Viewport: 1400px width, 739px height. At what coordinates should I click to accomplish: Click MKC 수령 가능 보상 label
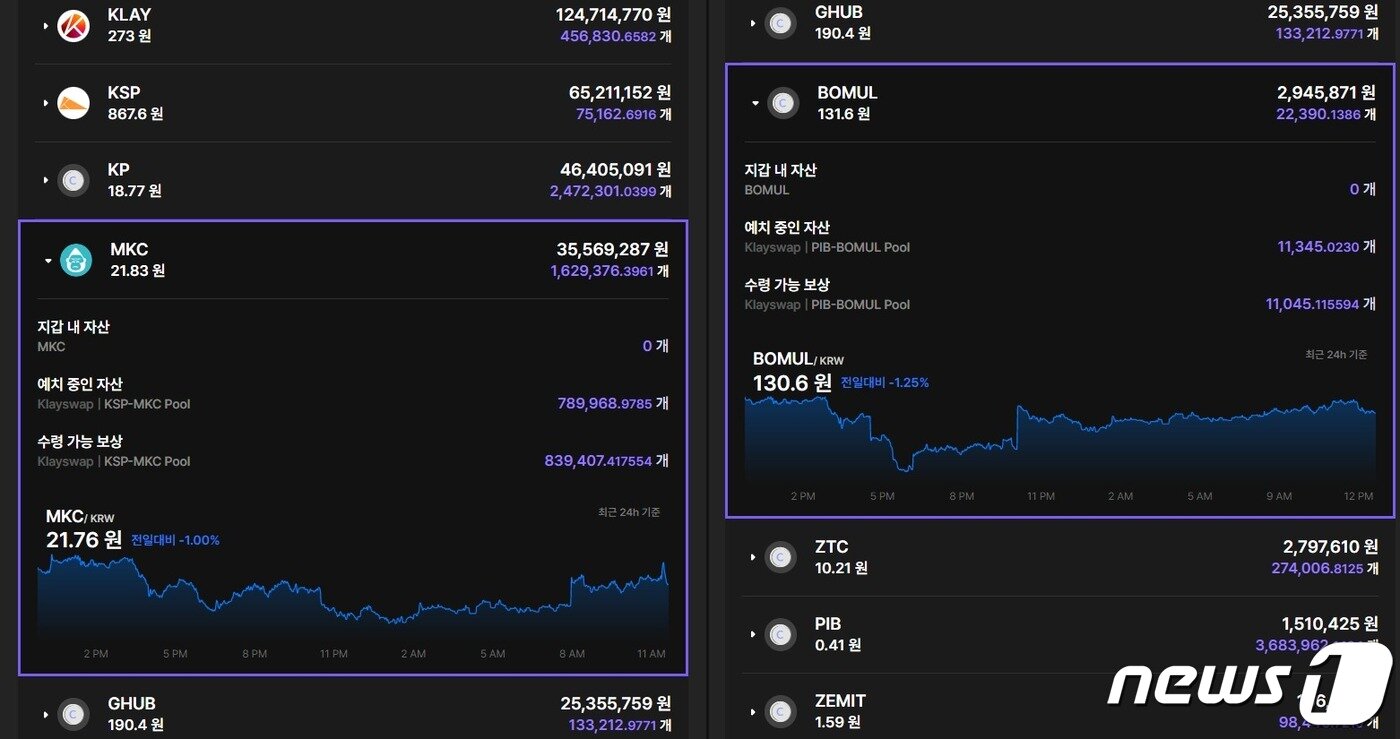[79, 441]
